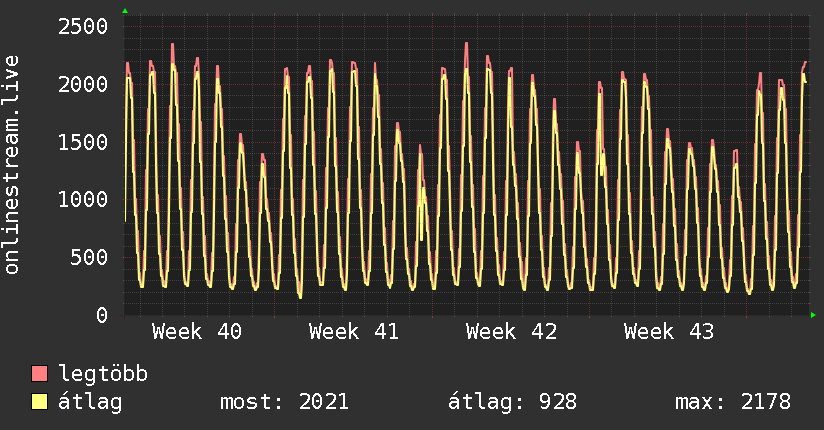Click the 2000 y-axis value

[x=83, y=84]
